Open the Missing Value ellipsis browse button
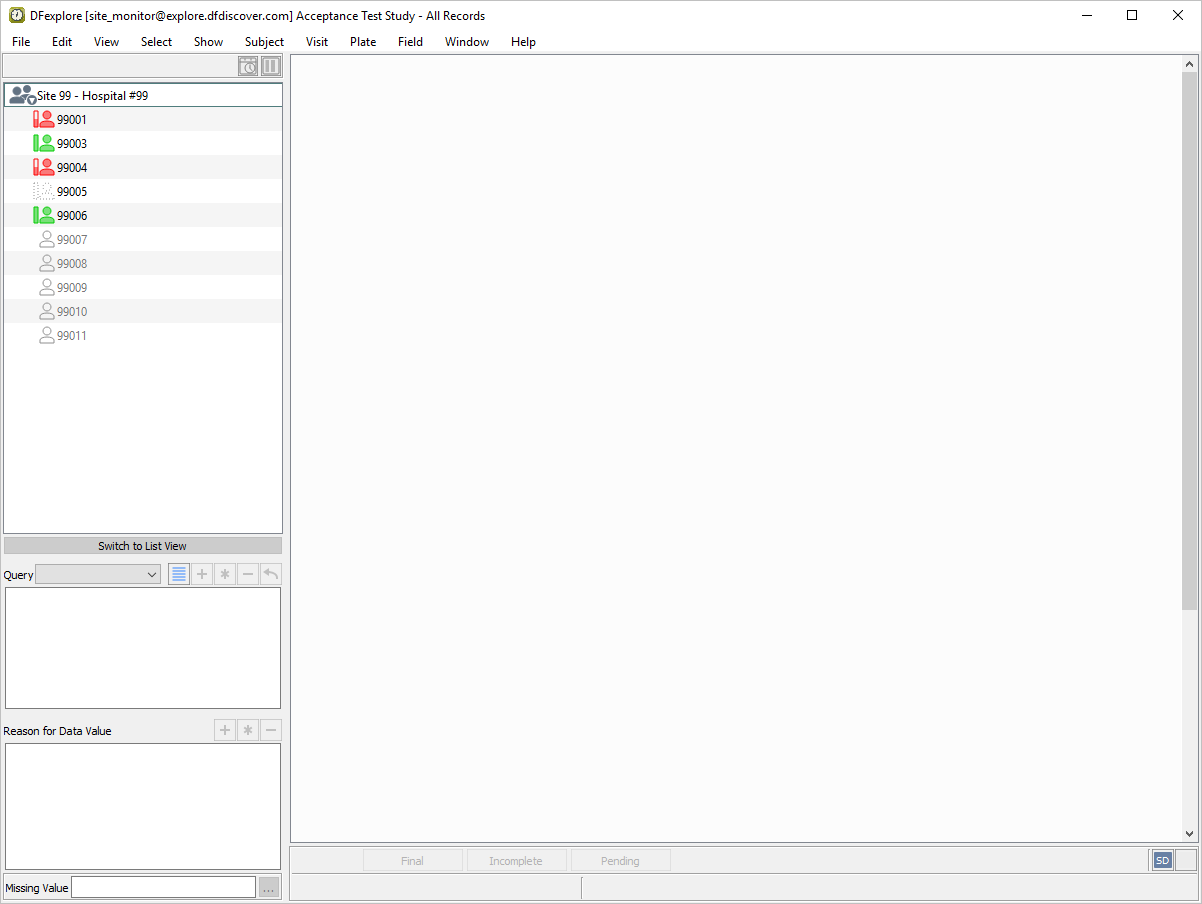This screenshot has width=1202, height=904. pos(269,887)
